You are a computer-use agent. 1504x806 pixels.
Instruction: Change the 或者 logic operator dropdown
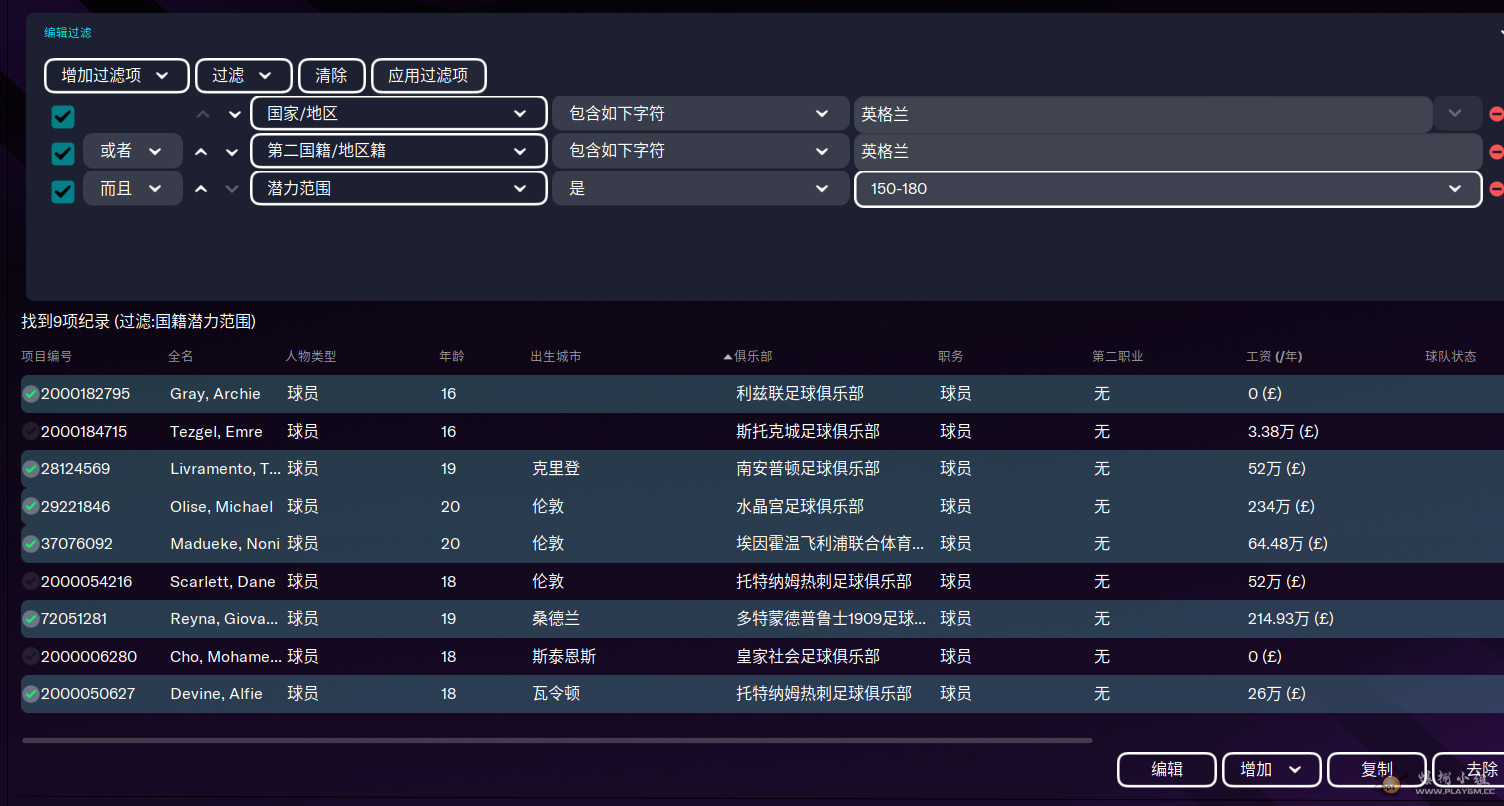click(x=133, y=151)
